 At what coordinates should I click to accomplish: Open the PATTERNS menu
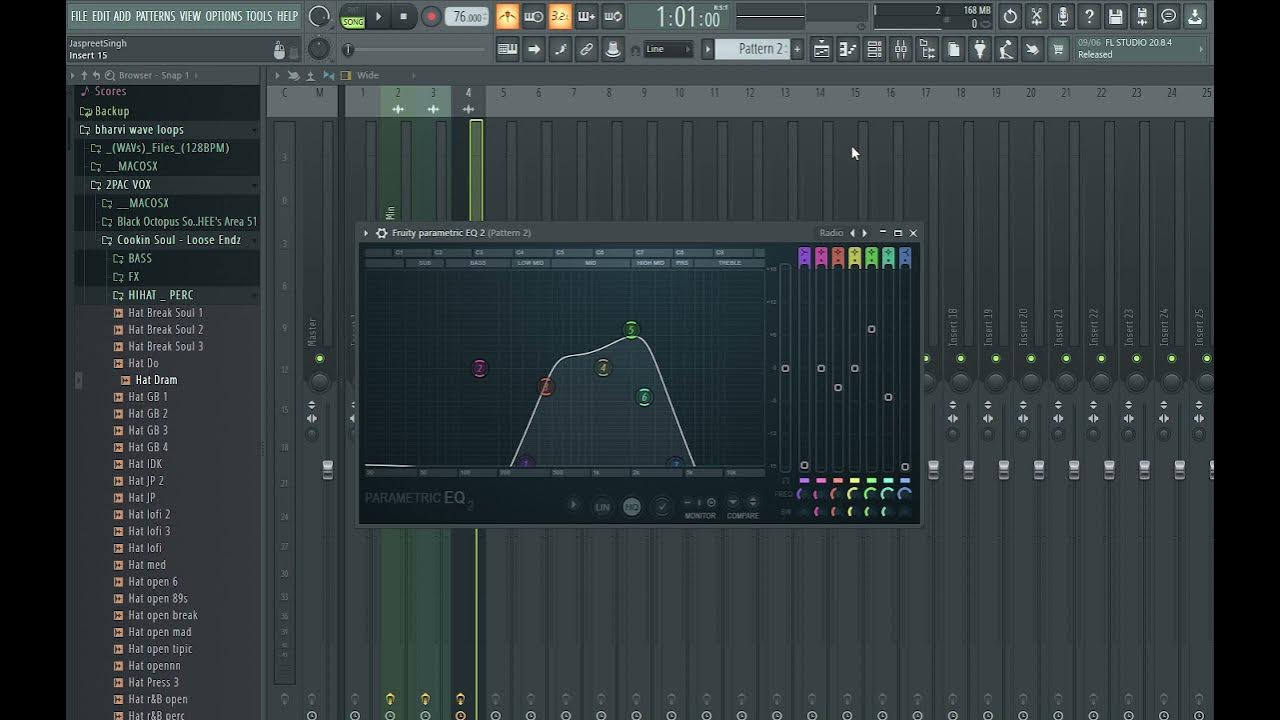tap(155, 16)
